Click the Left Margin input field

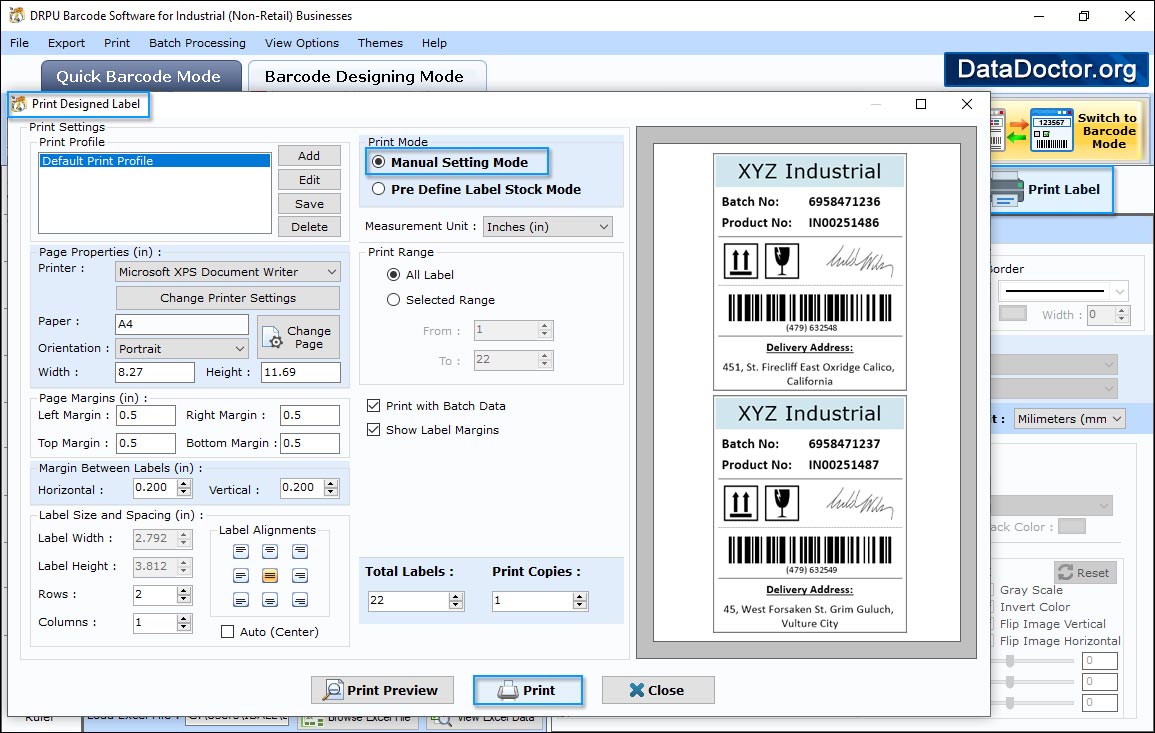point(146,415)
